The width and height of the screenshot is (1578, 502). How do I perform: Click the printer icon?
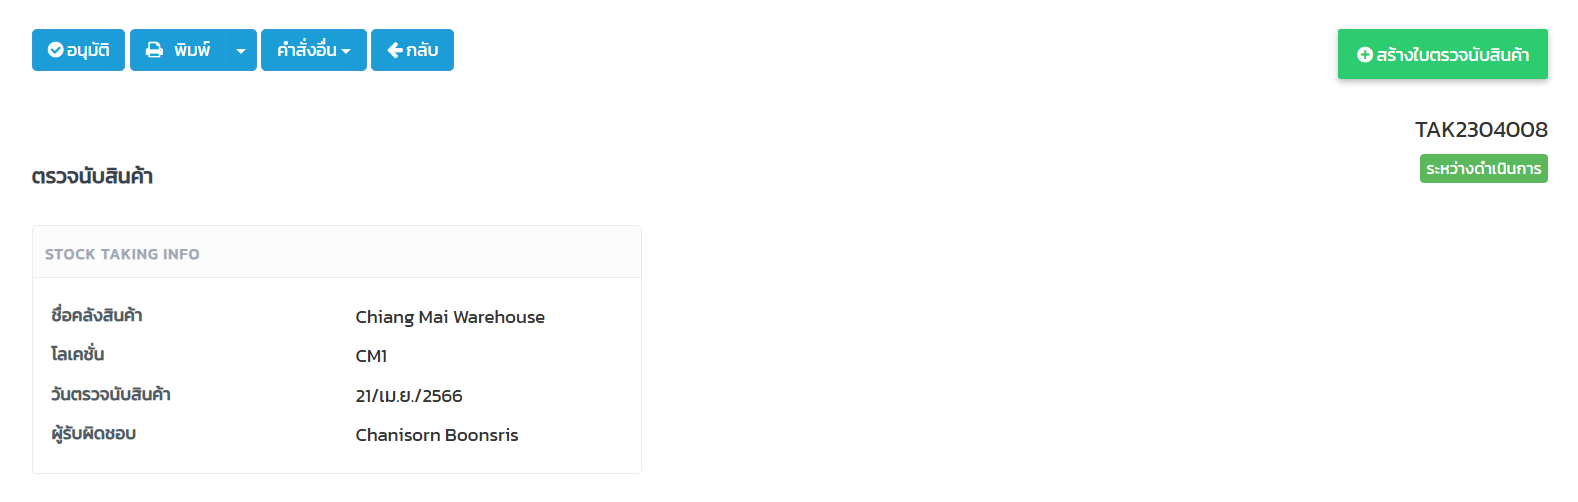154,50
